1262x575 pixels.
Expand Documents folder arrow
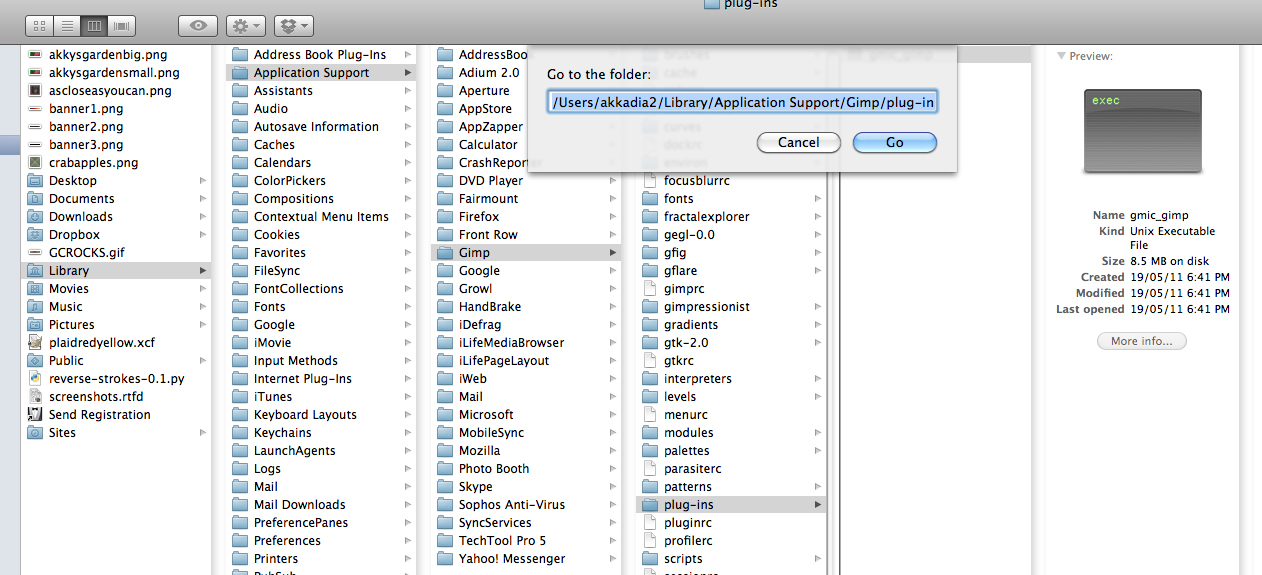pyautogui.click(x=203, y=199)
